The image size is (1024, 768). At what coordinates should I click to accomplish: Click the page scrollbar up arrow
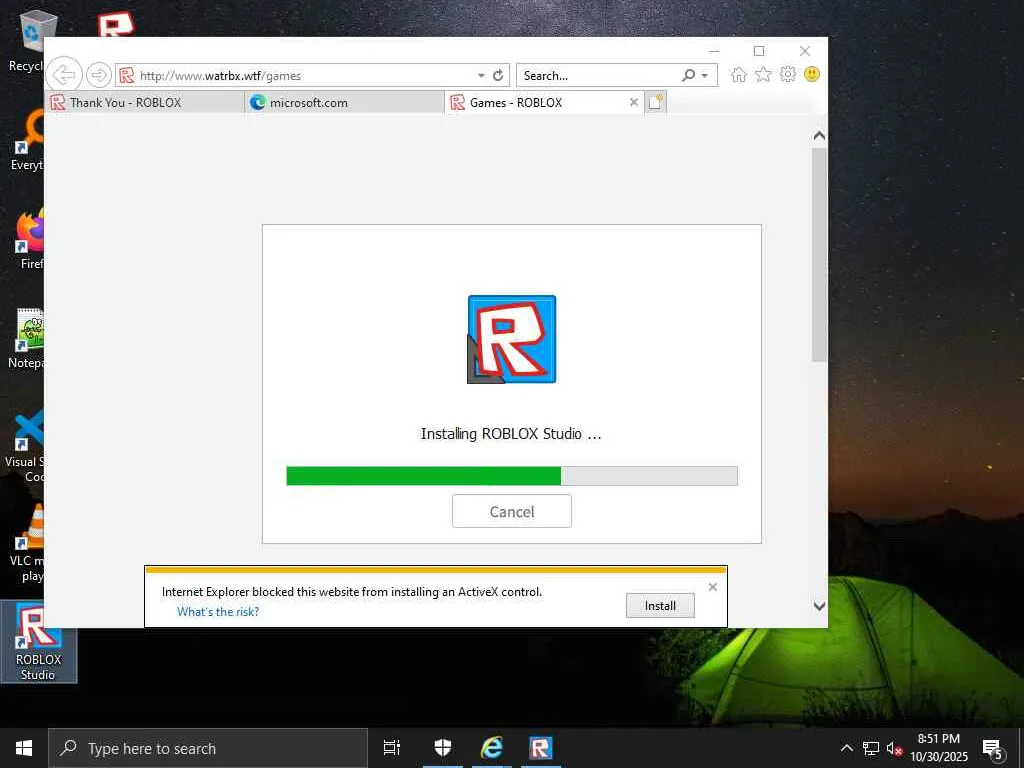[x=819, y=136]
